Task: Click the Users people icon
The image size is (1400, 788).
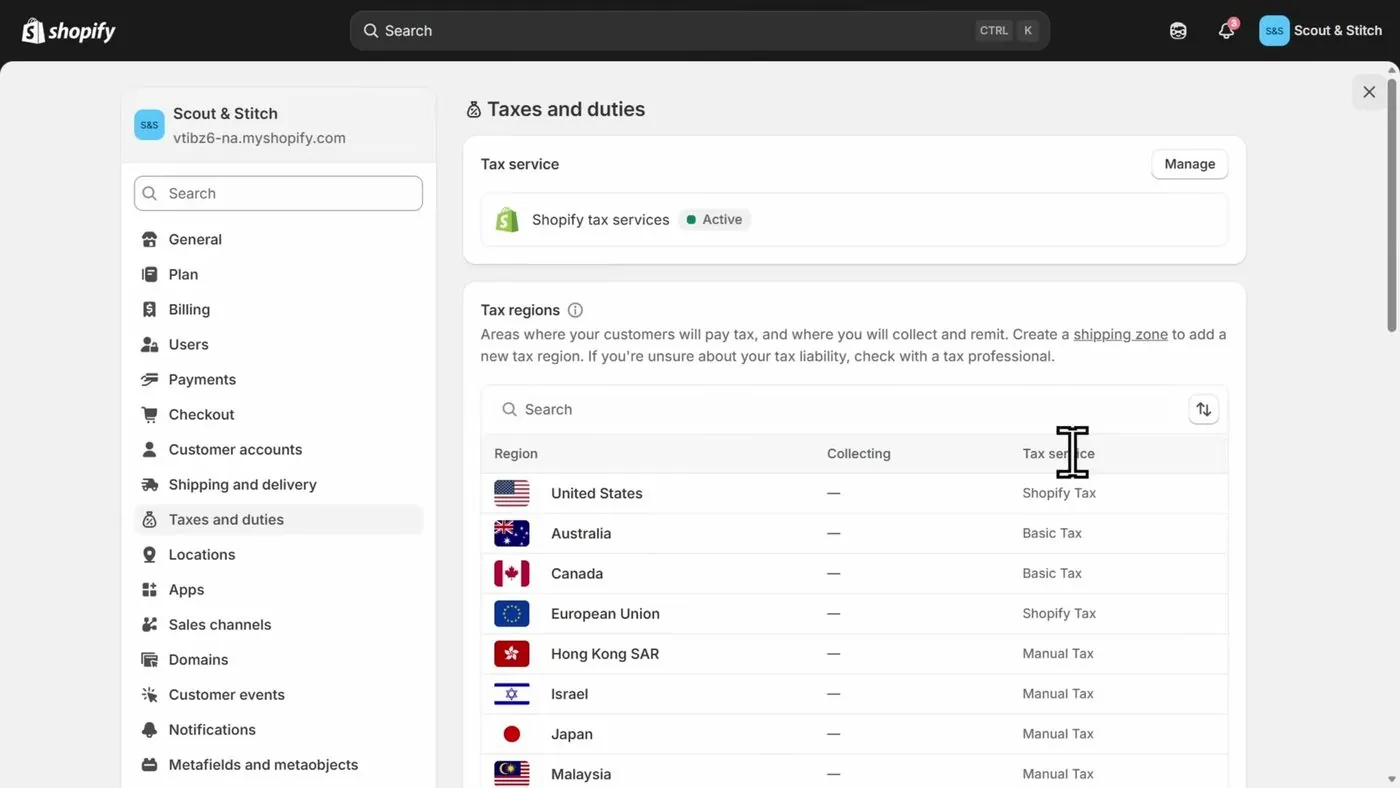Action: [149, 344]
